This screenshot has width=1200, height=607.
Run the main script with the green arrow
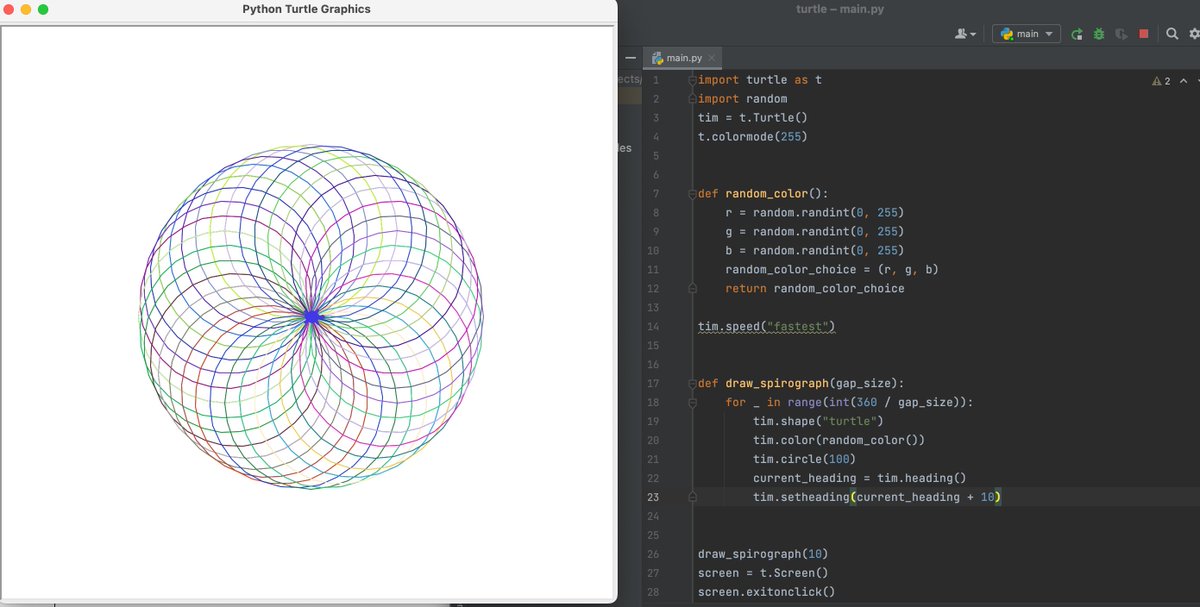(x=1076, y=33)
